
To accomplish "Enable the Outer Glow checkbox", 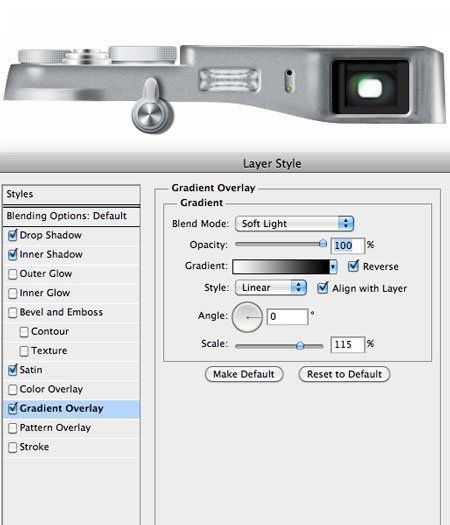I will 13,274.
